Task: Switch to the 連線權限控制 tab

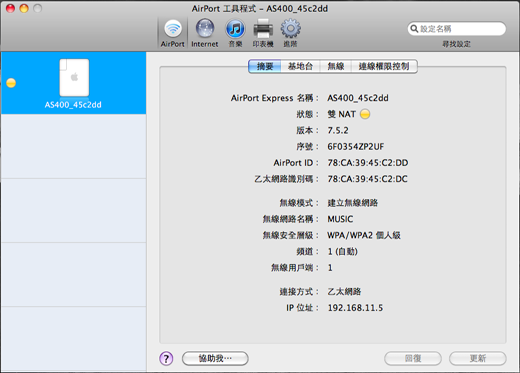Action: [384, 66]
